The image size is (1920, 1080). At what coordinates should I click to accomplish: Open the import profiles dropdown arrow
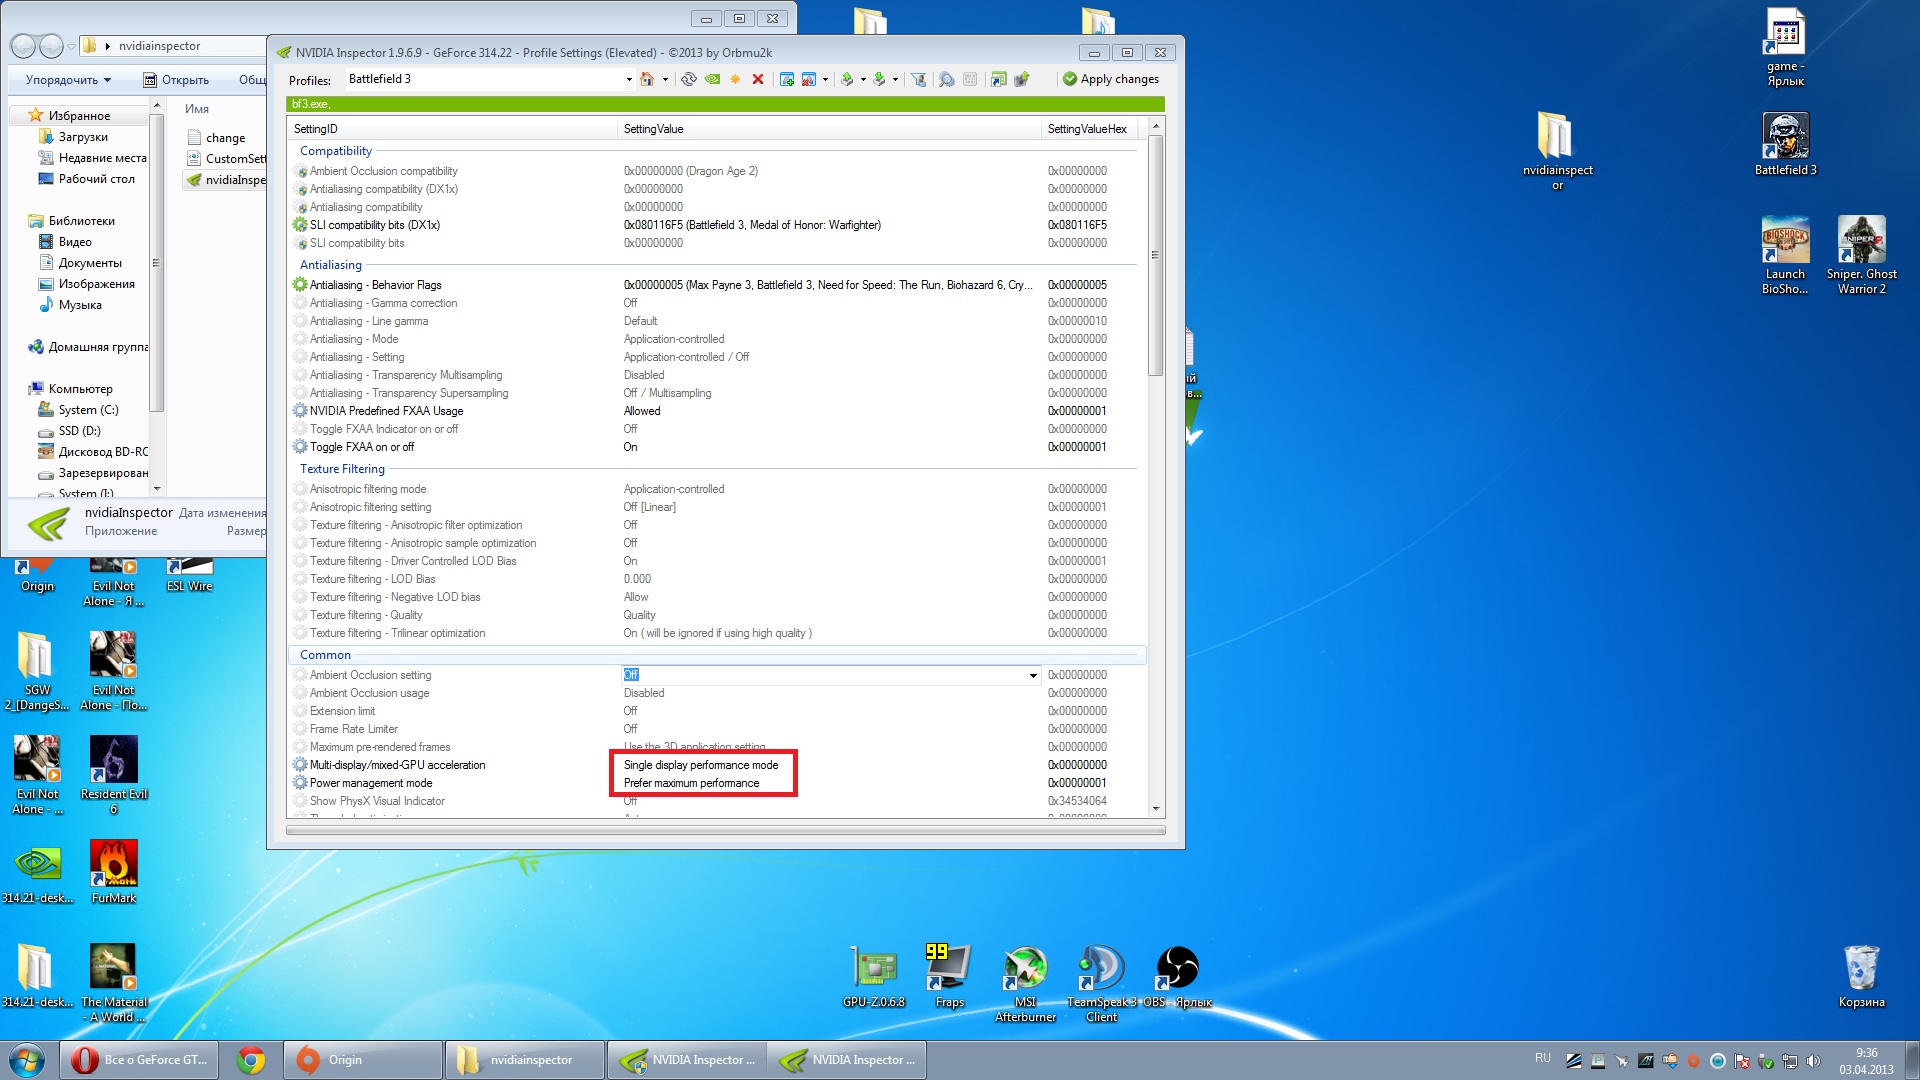click(895, 79)
